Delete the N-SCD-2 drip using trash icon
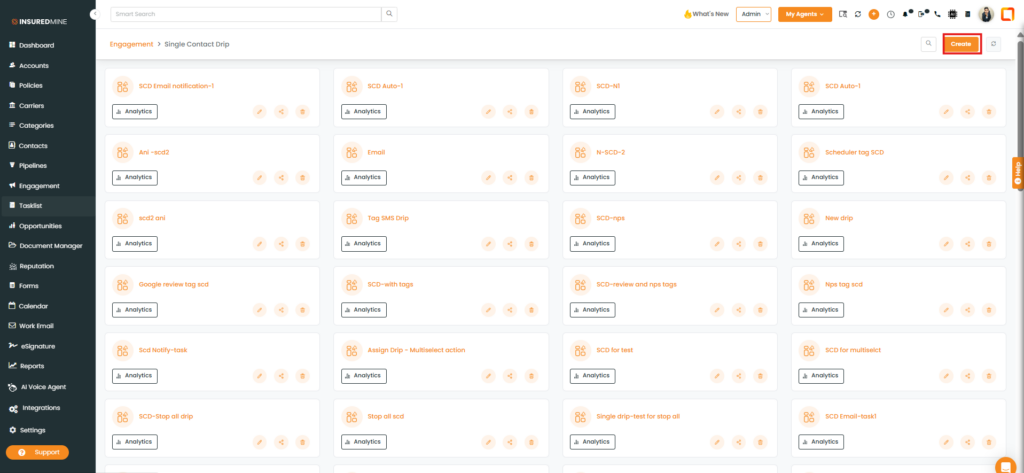This screenshot has width=1024, height=473. [x=761, y=177]
